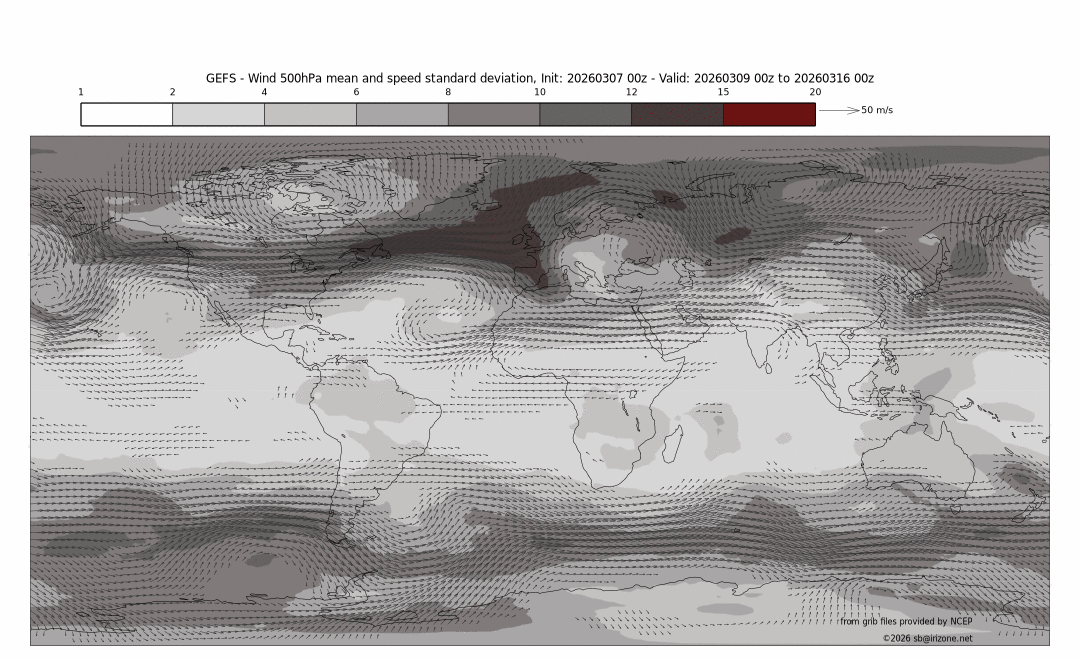Image resolution: width=1080 pixels, height=658 pixels.
Task: Select the 8–10 gray colorbar segment
Action: (x=493, y=114)
